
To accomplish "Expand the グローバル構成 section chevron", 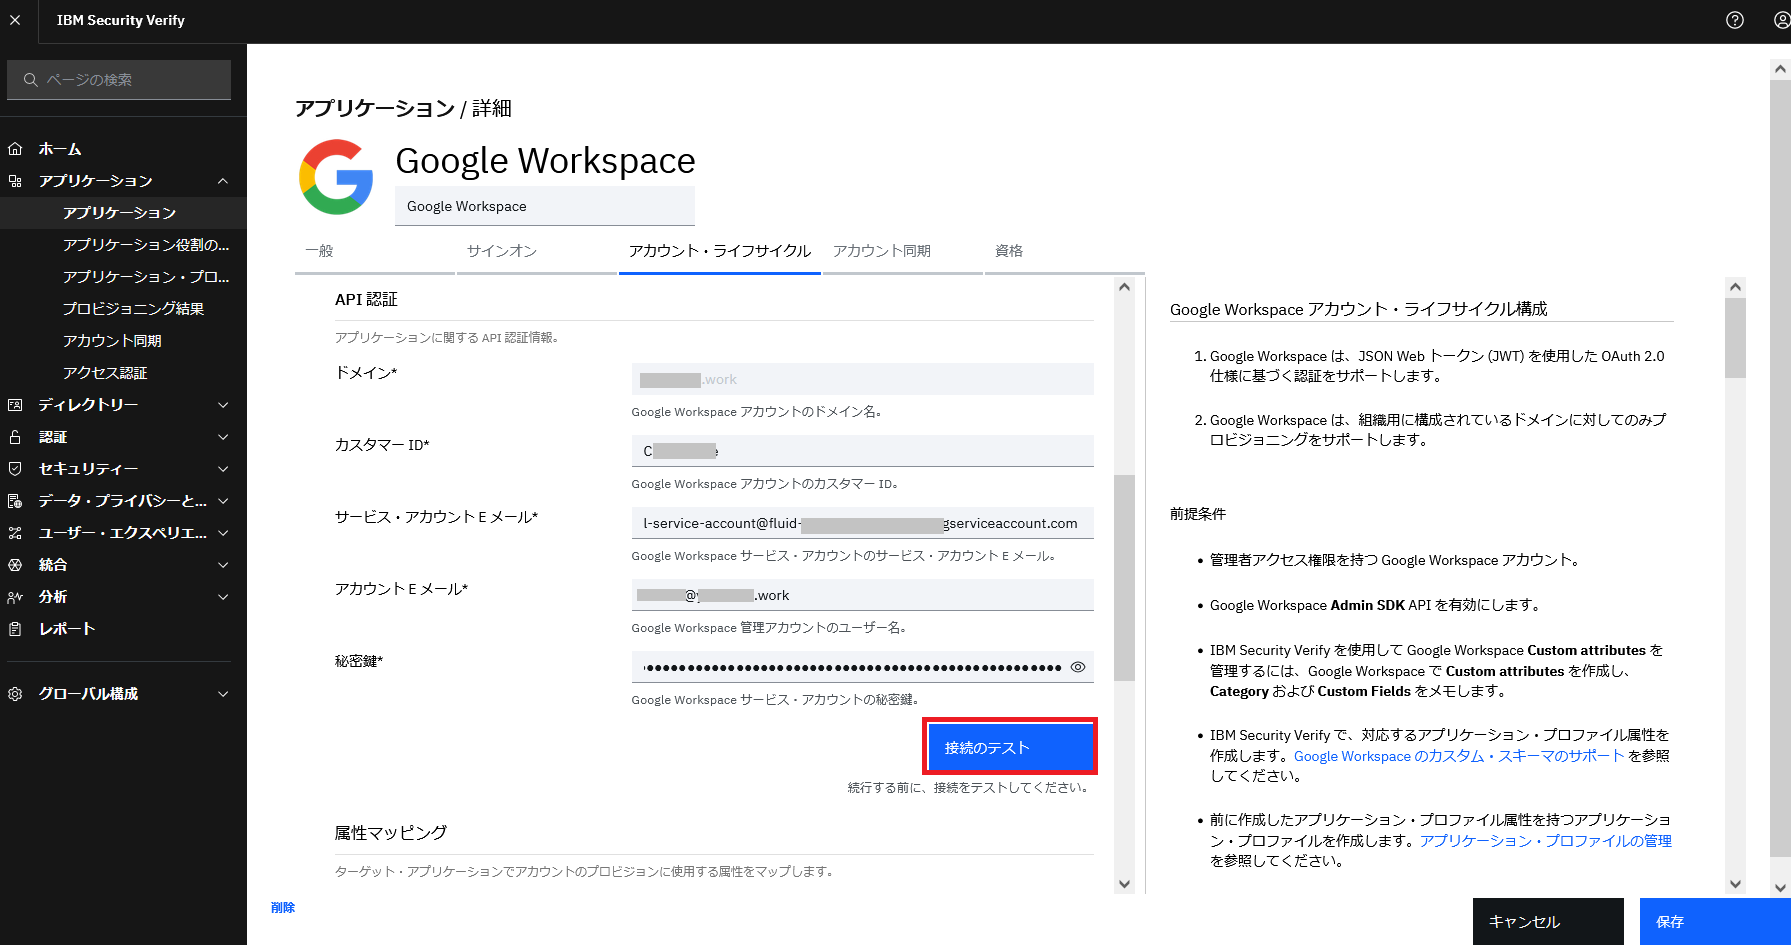I will tap(223, 694).
